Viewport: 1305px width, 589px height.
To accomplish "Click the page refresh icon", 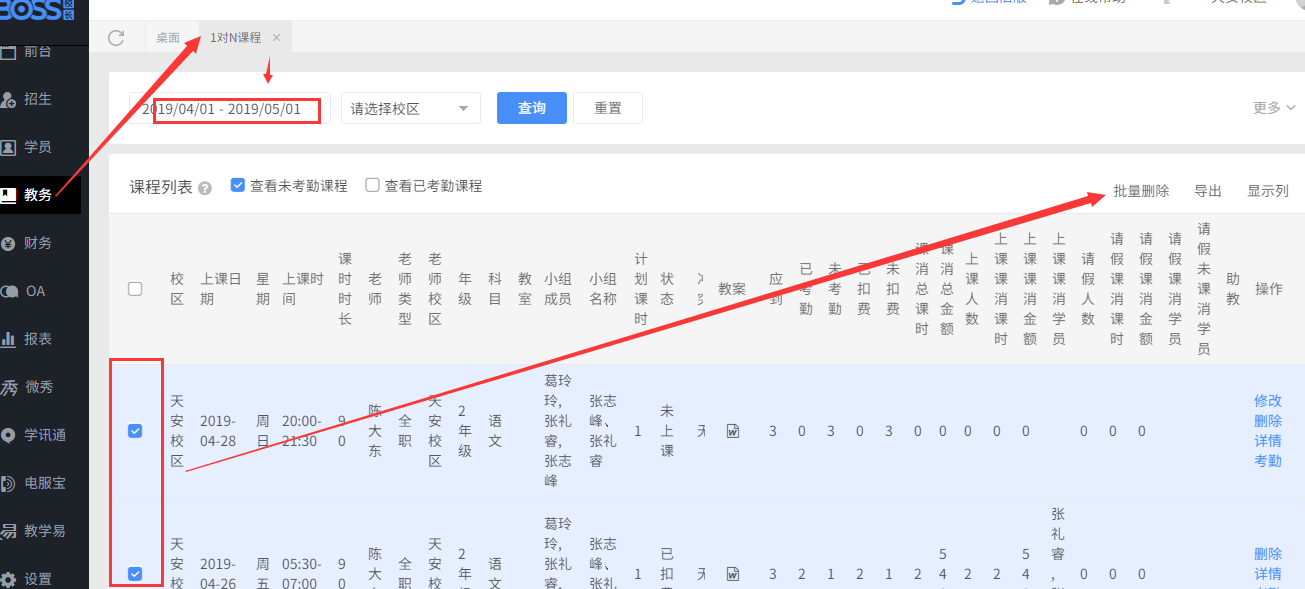I will click(x=116, y=38).
